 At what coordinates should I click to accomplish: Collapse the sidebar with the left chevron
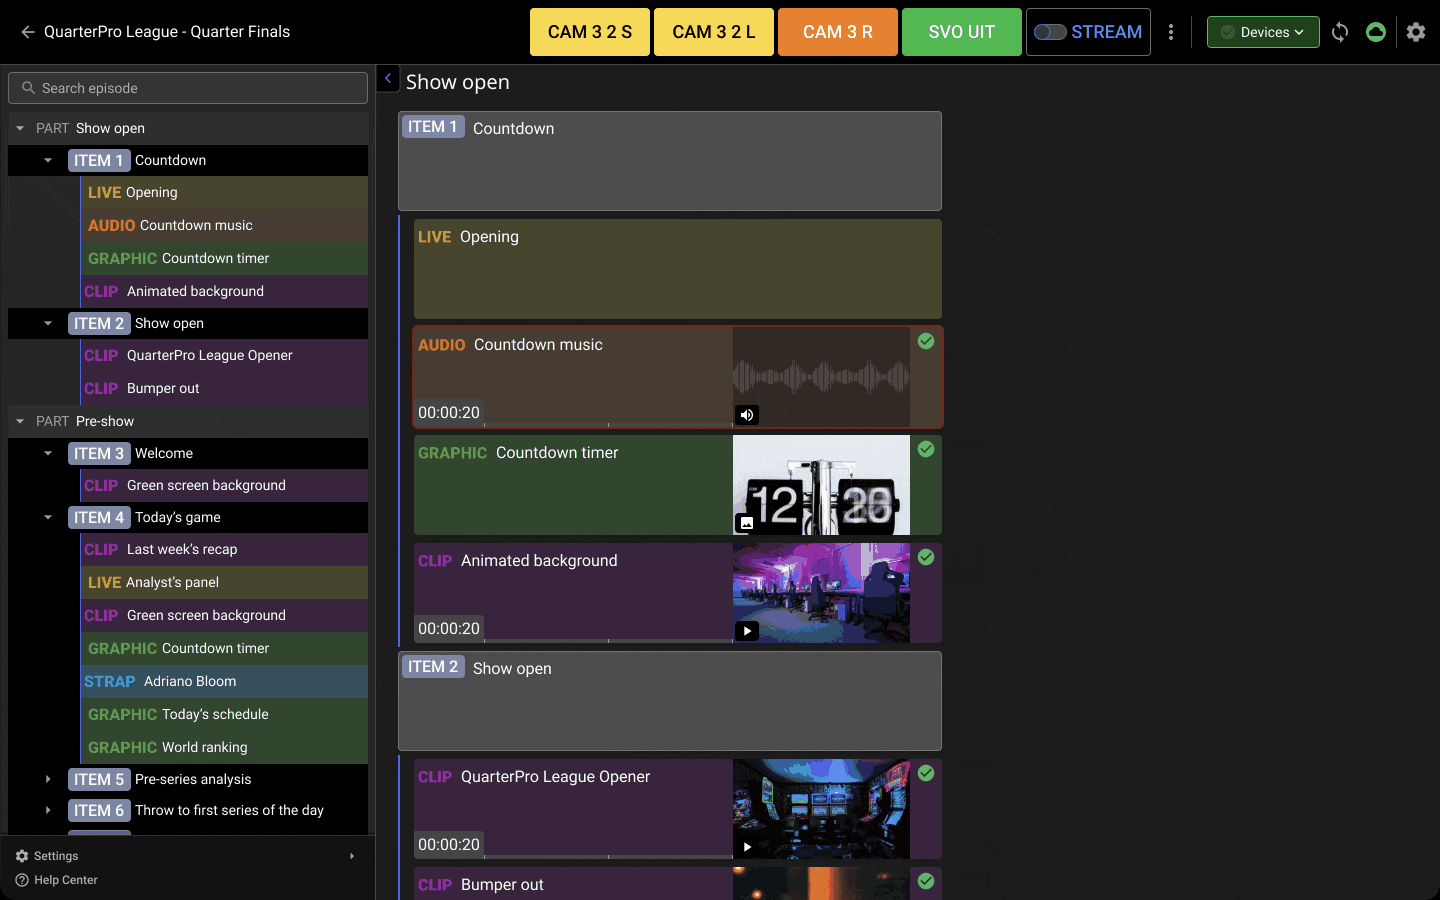click(x=388, y=78)
